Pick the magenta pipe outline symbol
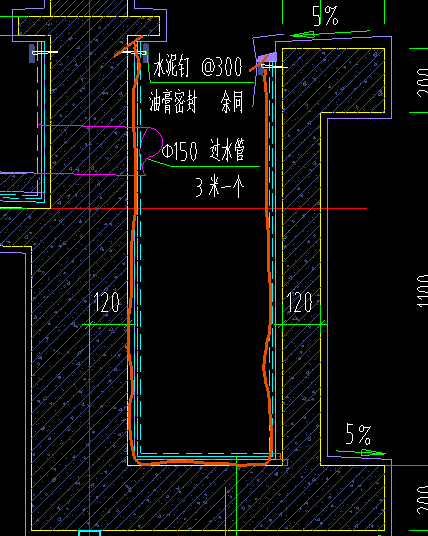This screenshot has width=428, height=536. [x=151, y=150]
